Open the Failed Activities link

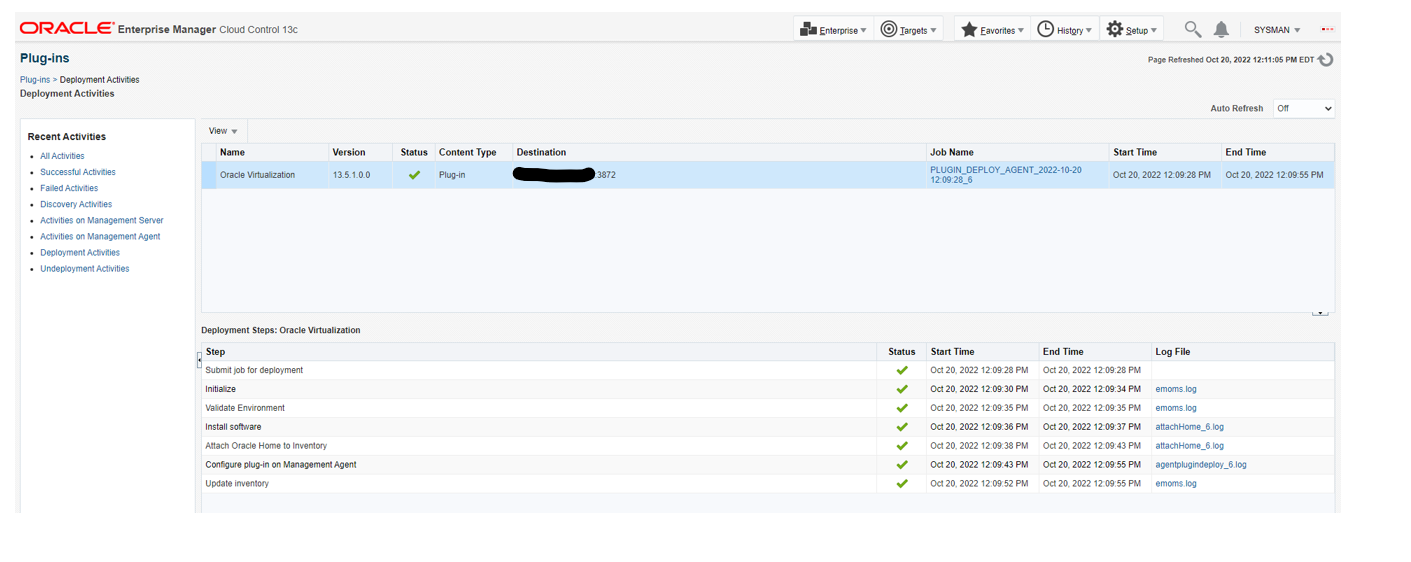click(x=69, y=188)
